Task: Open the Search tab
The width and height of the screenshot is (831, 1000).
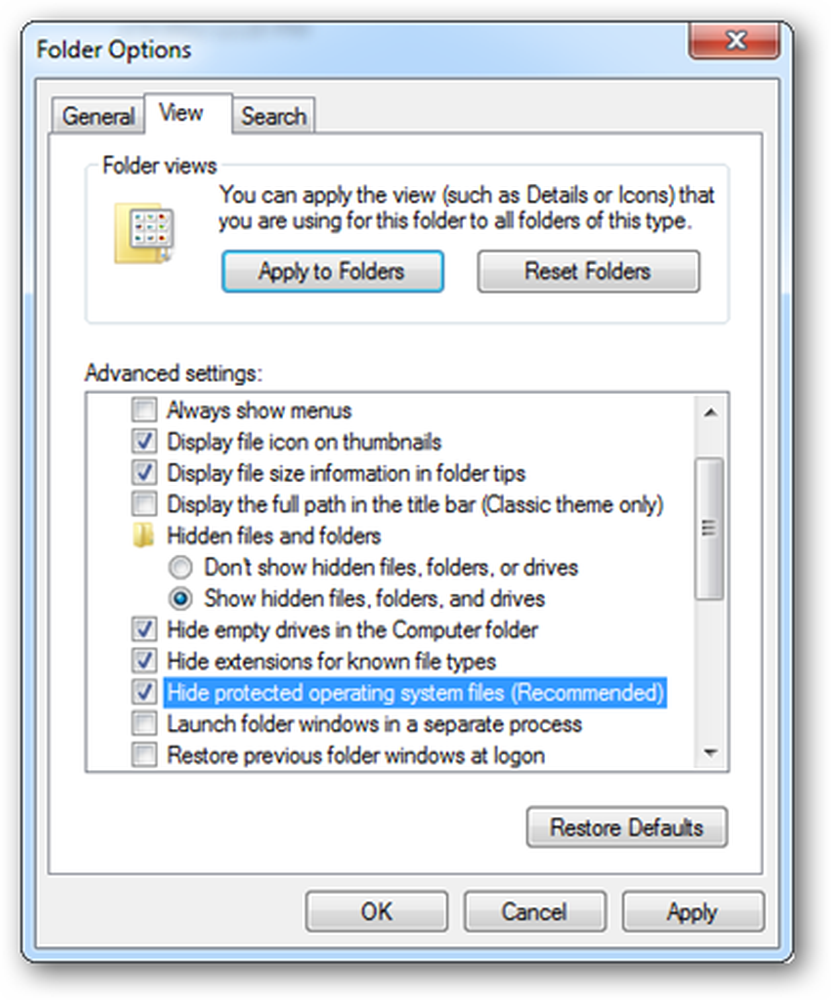Action: (x=274, y=116)
